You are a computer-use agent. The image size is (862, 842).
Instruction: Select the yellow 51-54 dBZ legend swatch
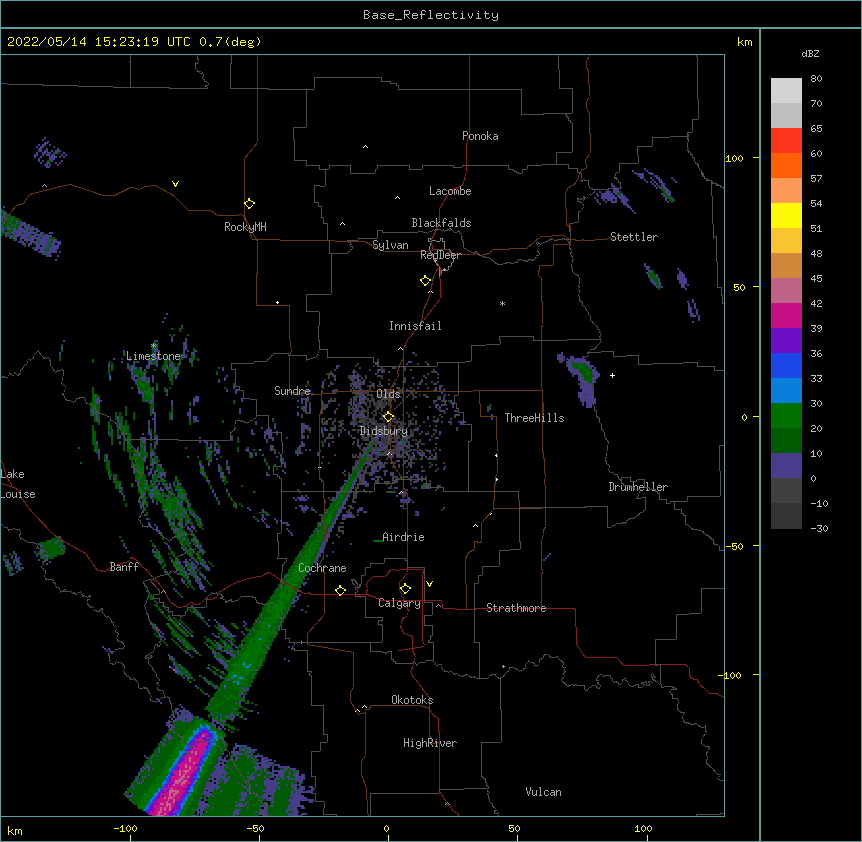[x=786, y=215]
